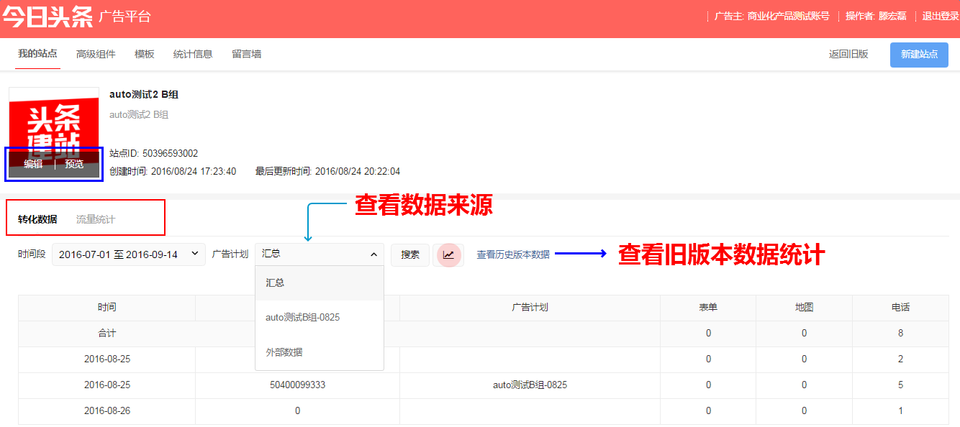Collapse the 广告计划 dropdown showing 汇总
Viewport: 960px width, 427px height.
point(319,255)
